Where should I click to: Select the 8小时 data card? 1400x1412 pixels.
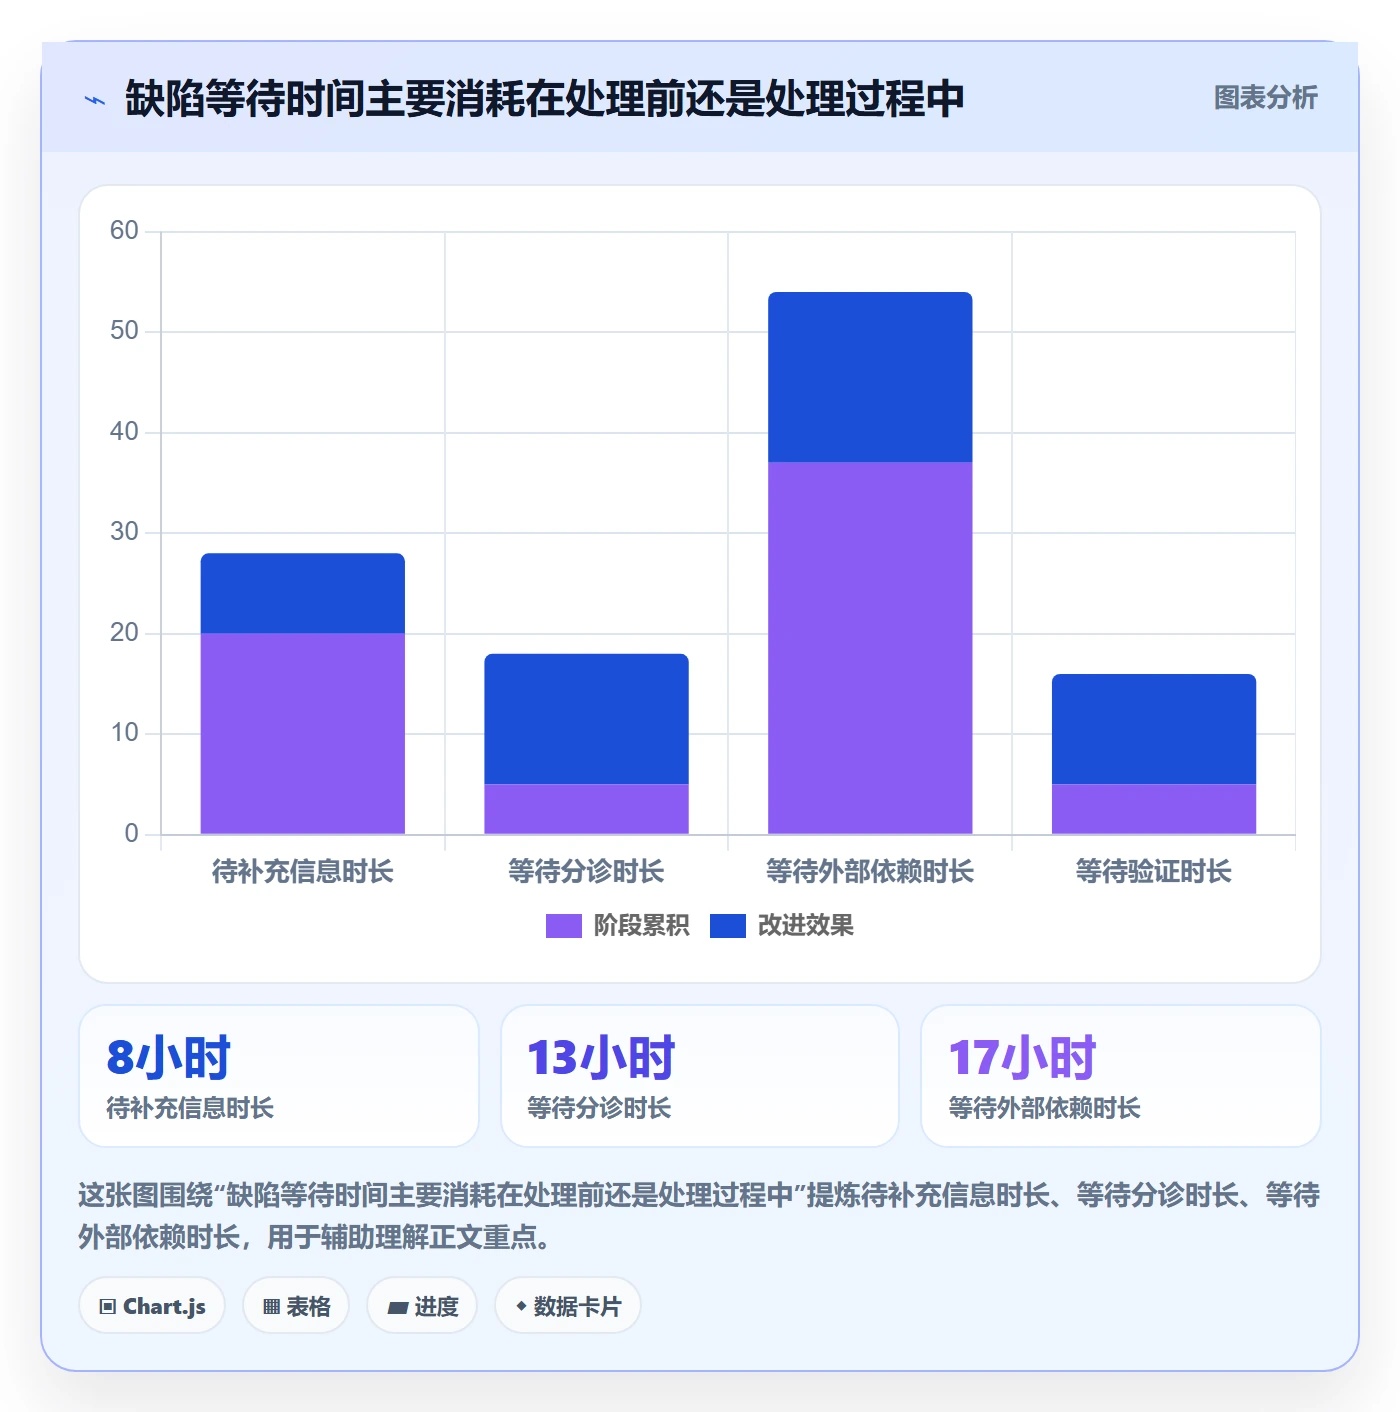click(x=279, y=1076)
